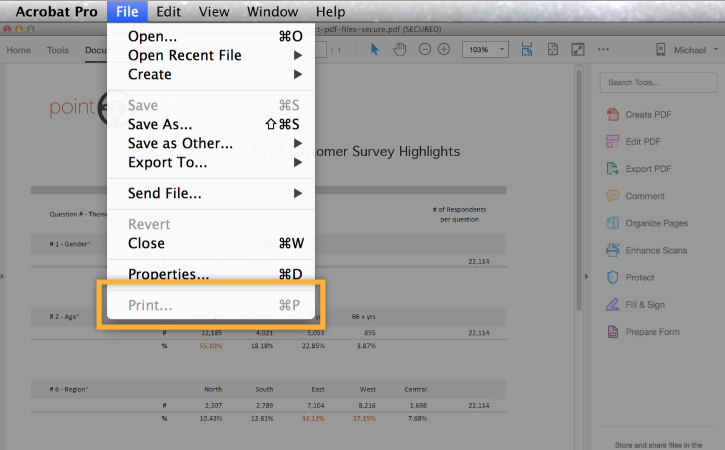Viewport: 725px width, 450px height.
Task: Click in the Search Tools field
Action: [658, 83]
